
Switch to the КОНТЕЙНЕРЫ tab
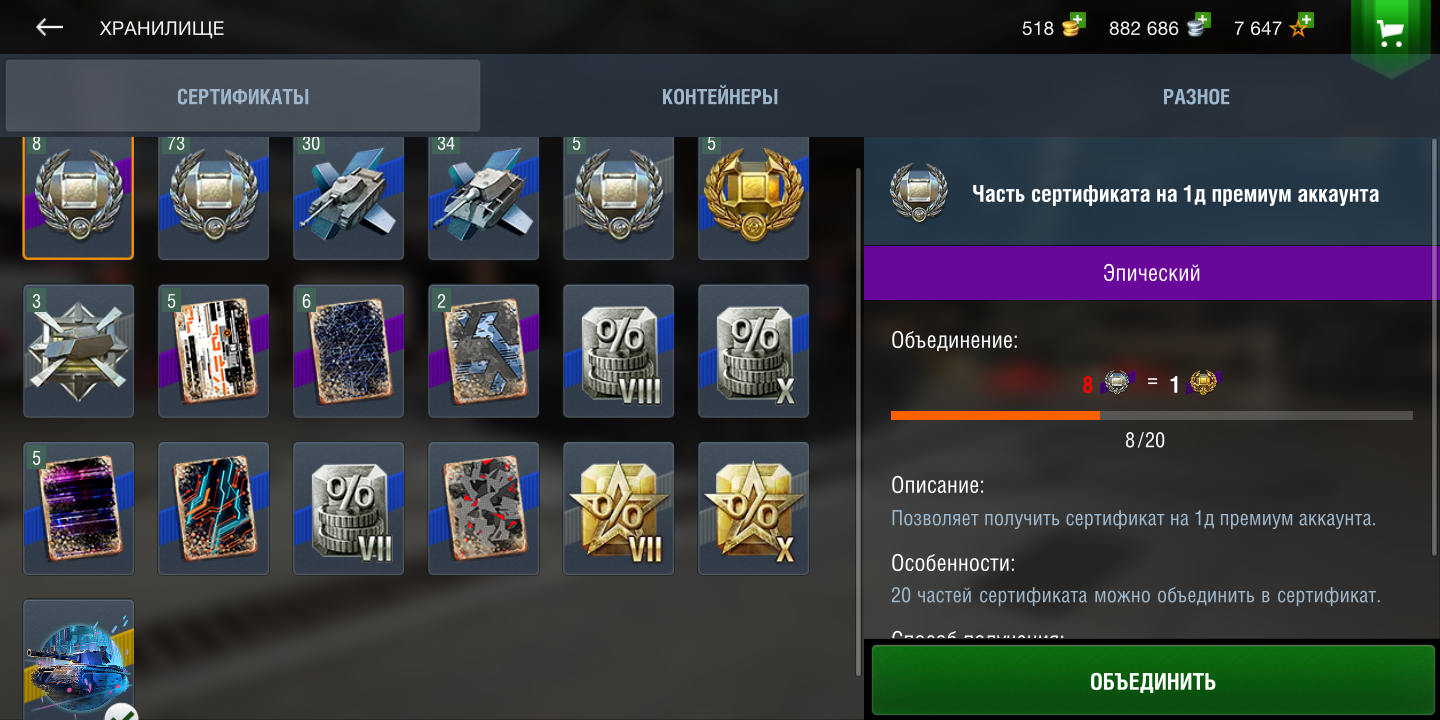tap(720, 97)
